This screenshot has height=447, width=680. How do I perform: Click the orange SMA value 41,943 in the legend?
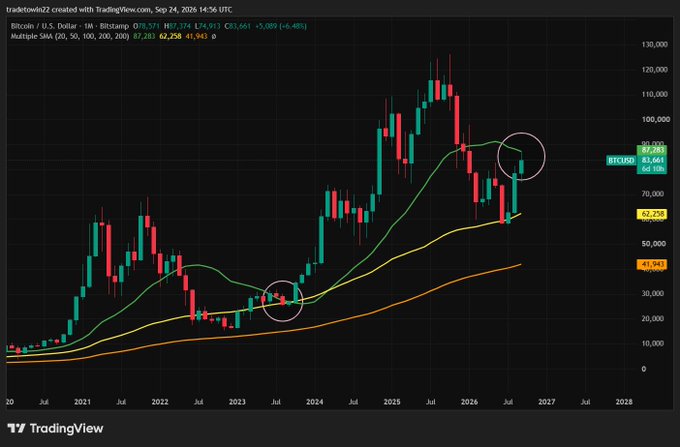pos(196,36)
